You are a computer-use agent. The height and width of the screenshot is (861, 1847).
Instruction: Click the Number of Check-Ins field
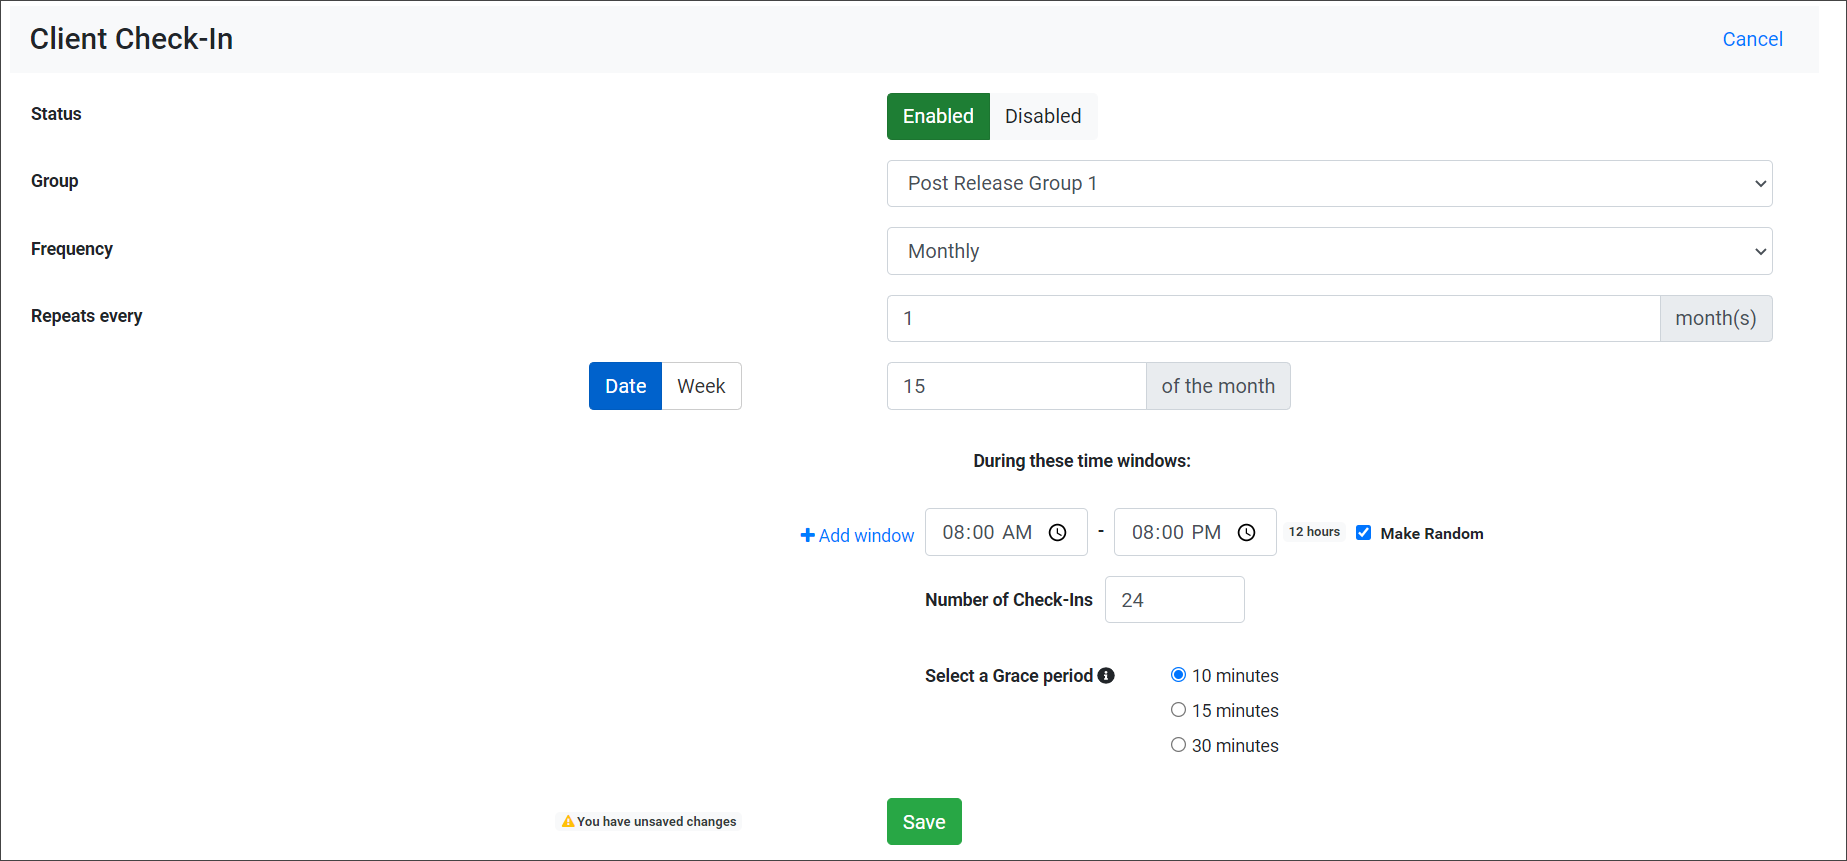tap(1174, 600)
